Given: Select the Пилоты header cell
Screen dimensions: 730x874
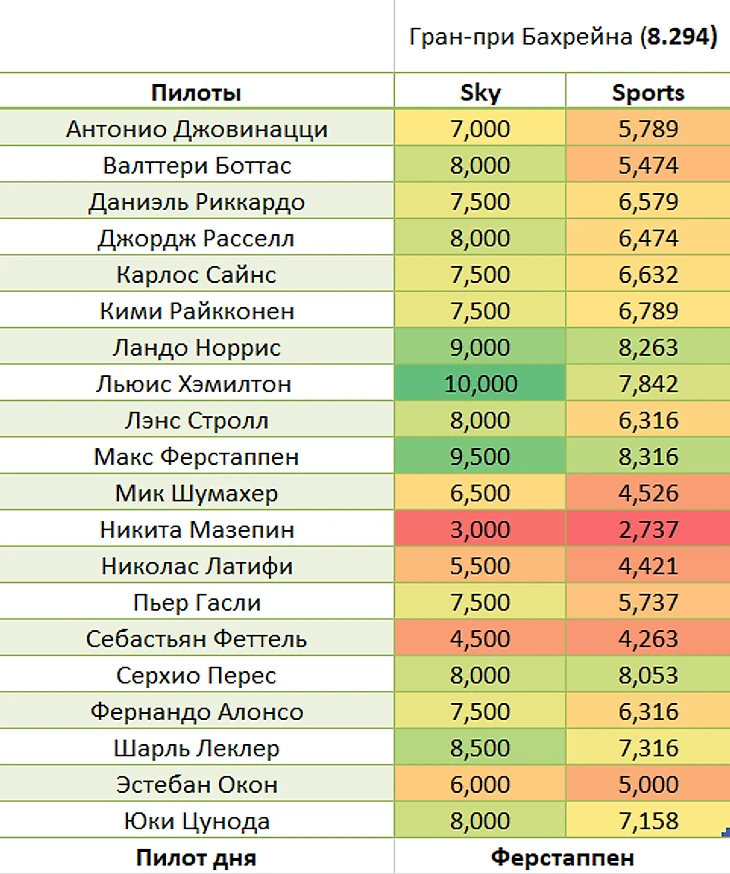Looking at the screenshot, I should (197, 91).
